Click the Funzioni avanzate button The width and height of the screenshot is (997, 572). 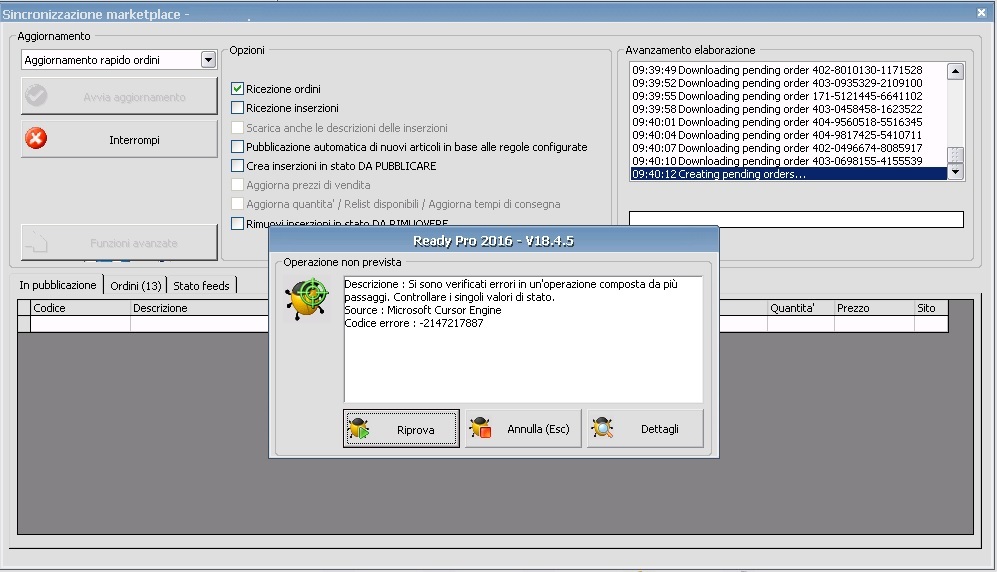click(x=119, y=242)
